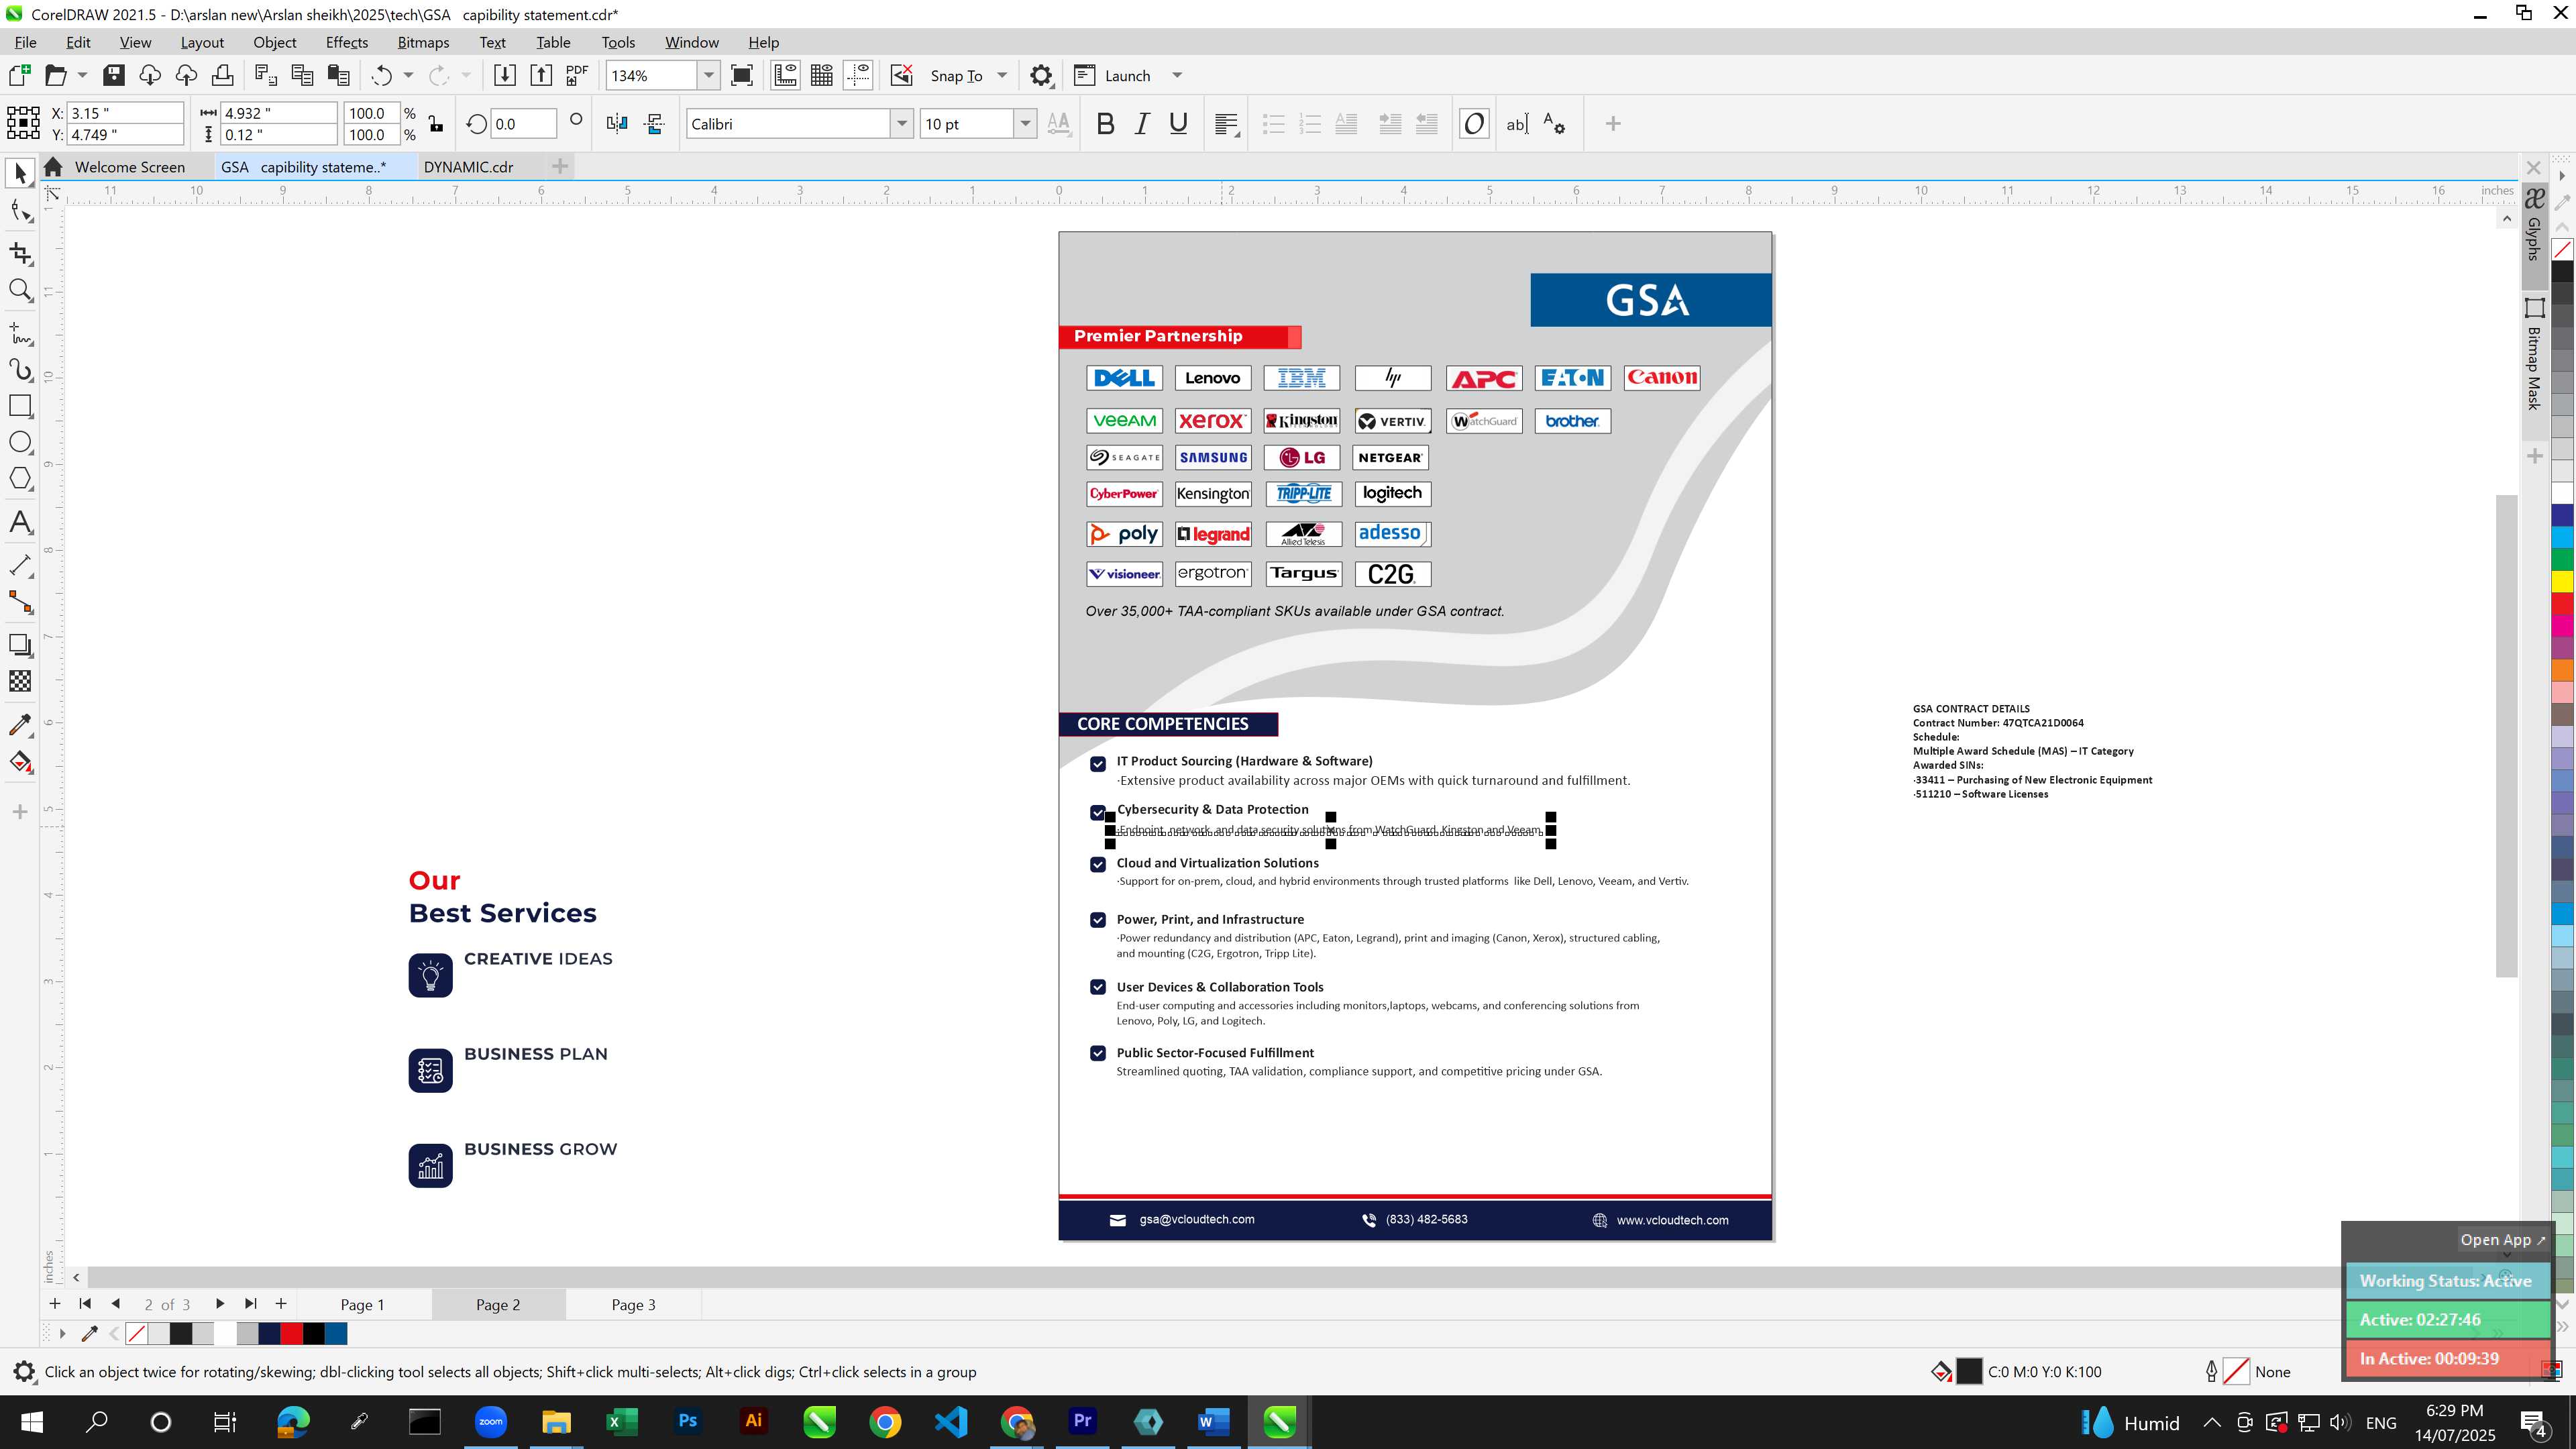
Task: Open the Undo history dropdown arrow
Action: pyautogui.click(x=408, y=76)
